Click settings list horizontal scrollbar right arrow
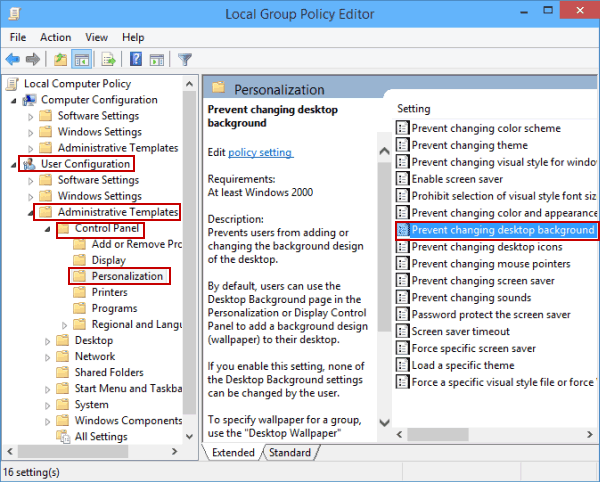This screenshot has width=600, height=482. point(590,434)
